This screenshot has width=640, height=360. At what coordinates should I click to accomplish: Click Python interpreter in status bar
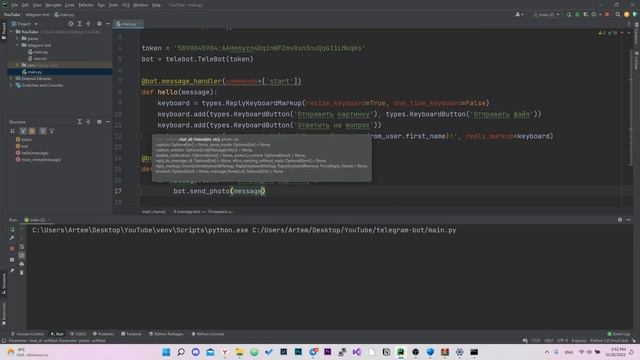click(609, 340)
